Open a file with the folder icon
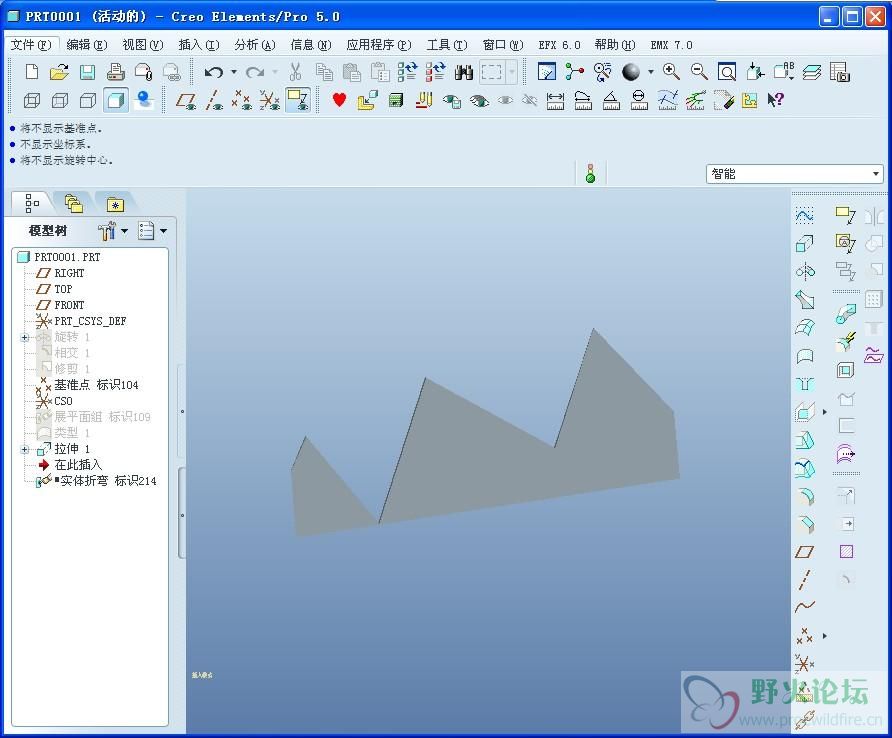Viewport: 892px width, 738px height. click(x=59, y=72)
